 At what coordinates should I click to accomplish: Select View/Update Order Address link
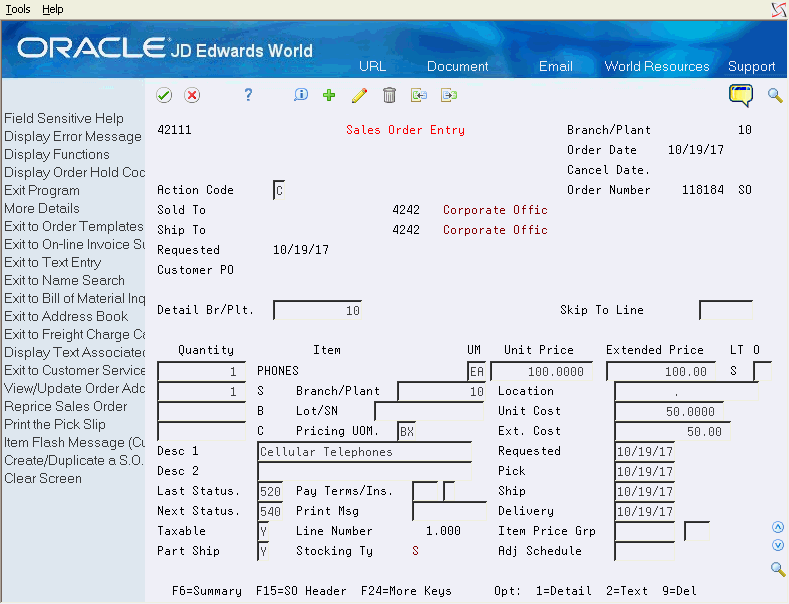(74, 388)
